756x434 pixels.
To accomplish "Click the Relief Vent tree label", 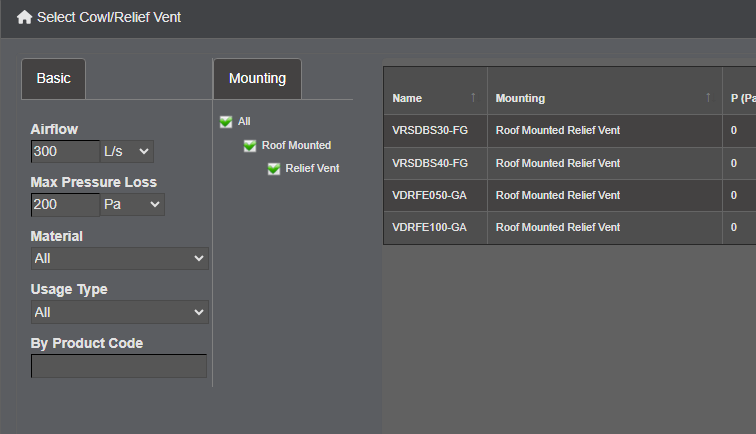I will pyautogui.click(x=312, y=168).
